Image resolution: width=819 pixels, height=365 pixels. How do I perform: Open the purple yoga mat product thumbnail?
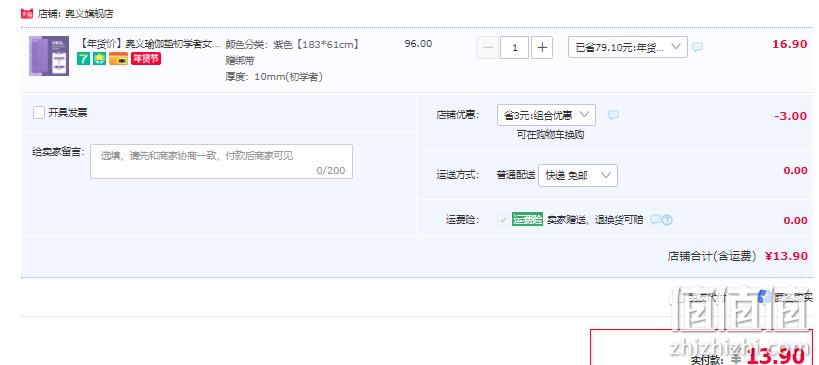pos(49,56)
